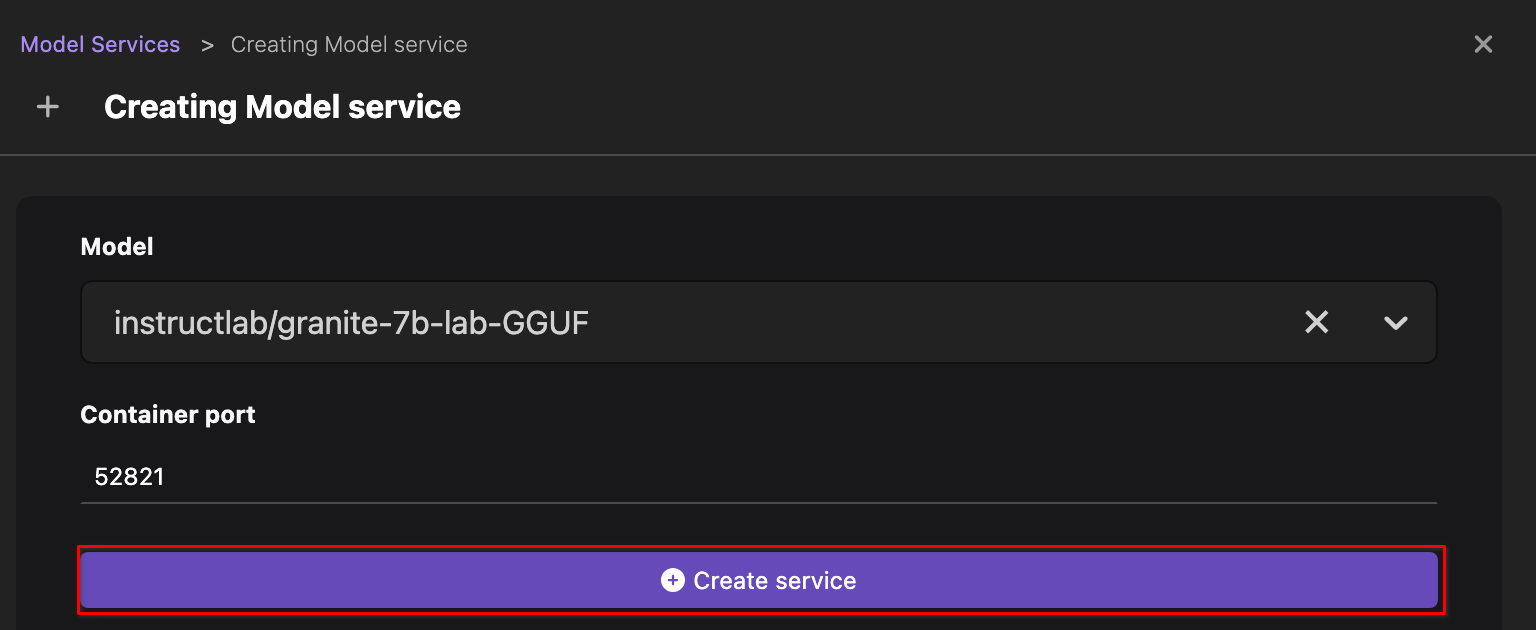Go back to Model Services breadcrumb
The image size is (1536, 630).
pyautogui.click(x=100, y=45)
